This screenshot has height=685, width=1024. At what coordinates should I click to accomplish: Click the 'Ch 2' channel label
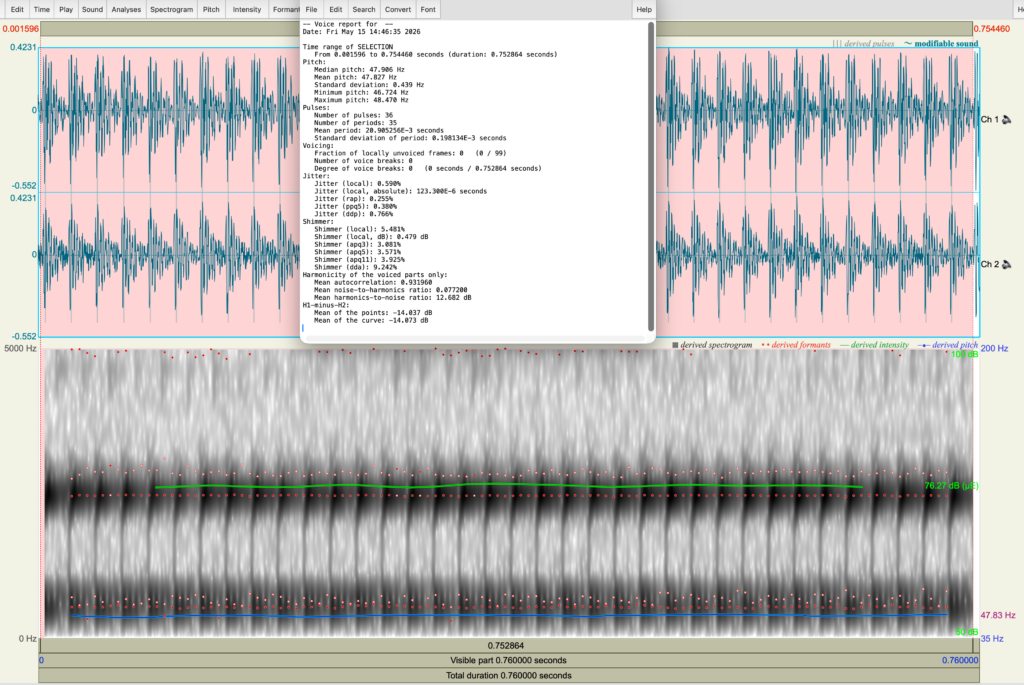pyautogui.click(x=989, y=264)
